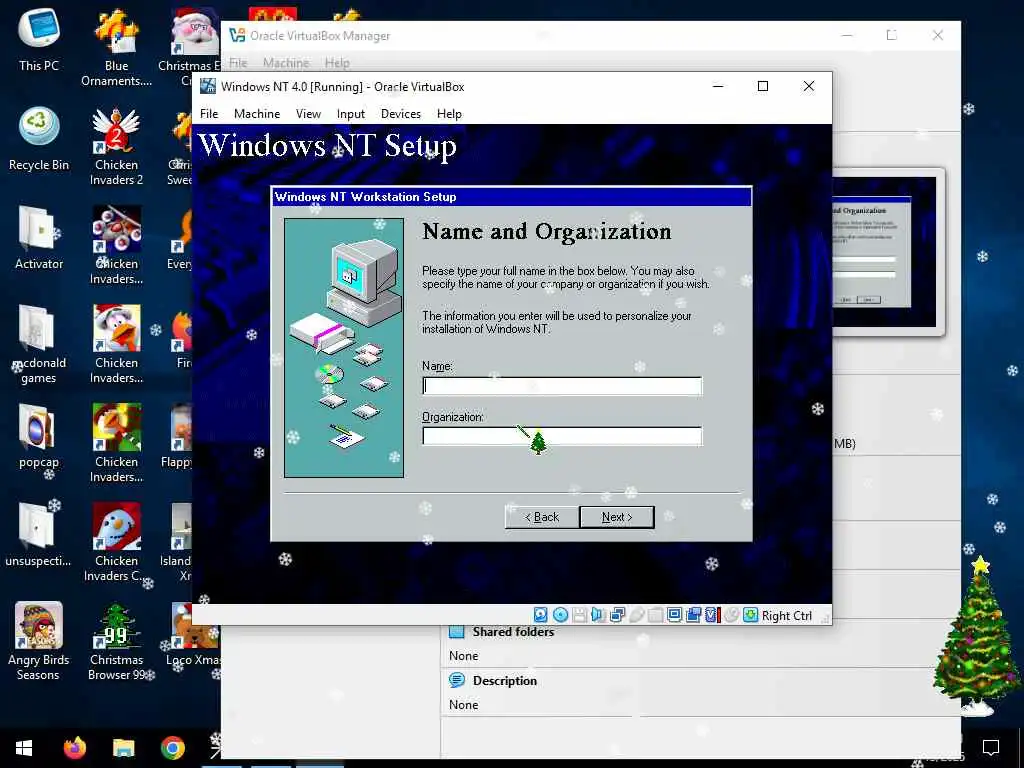Click the Windows NT Workstation Setup title bar
Image resolution: width=1024 pixels, height=768 pixels.
tap(511, 197)
